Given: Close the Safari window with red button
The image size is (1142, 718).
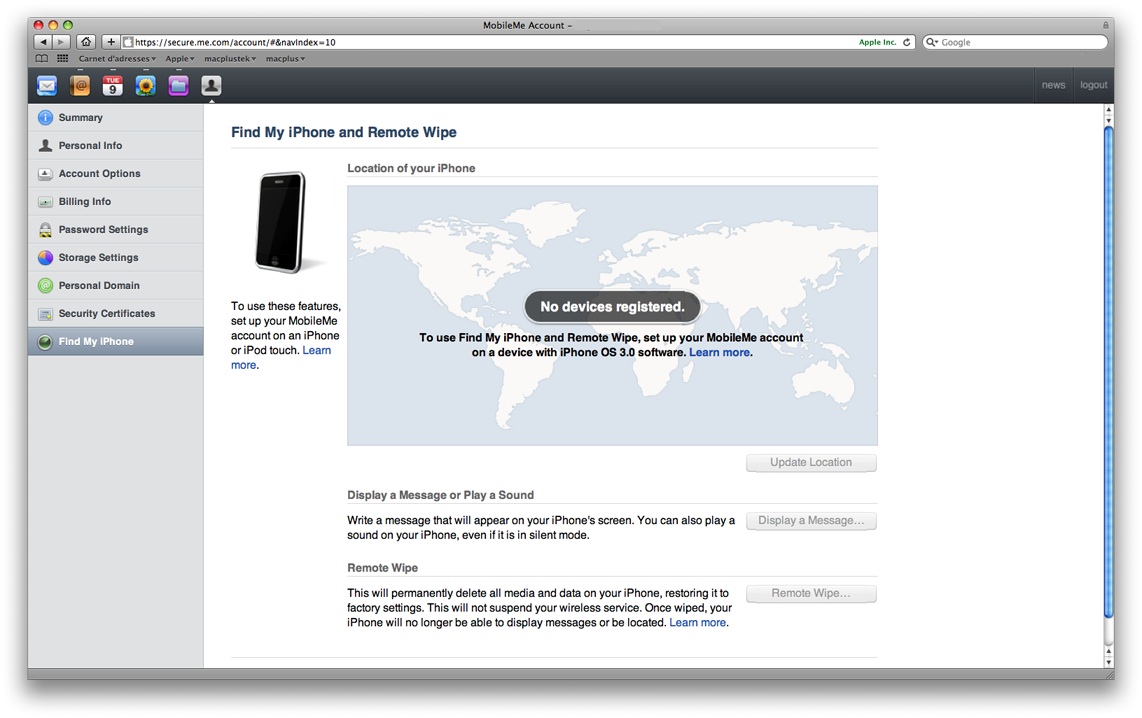Looking at the screenshot, I should 39,25.
